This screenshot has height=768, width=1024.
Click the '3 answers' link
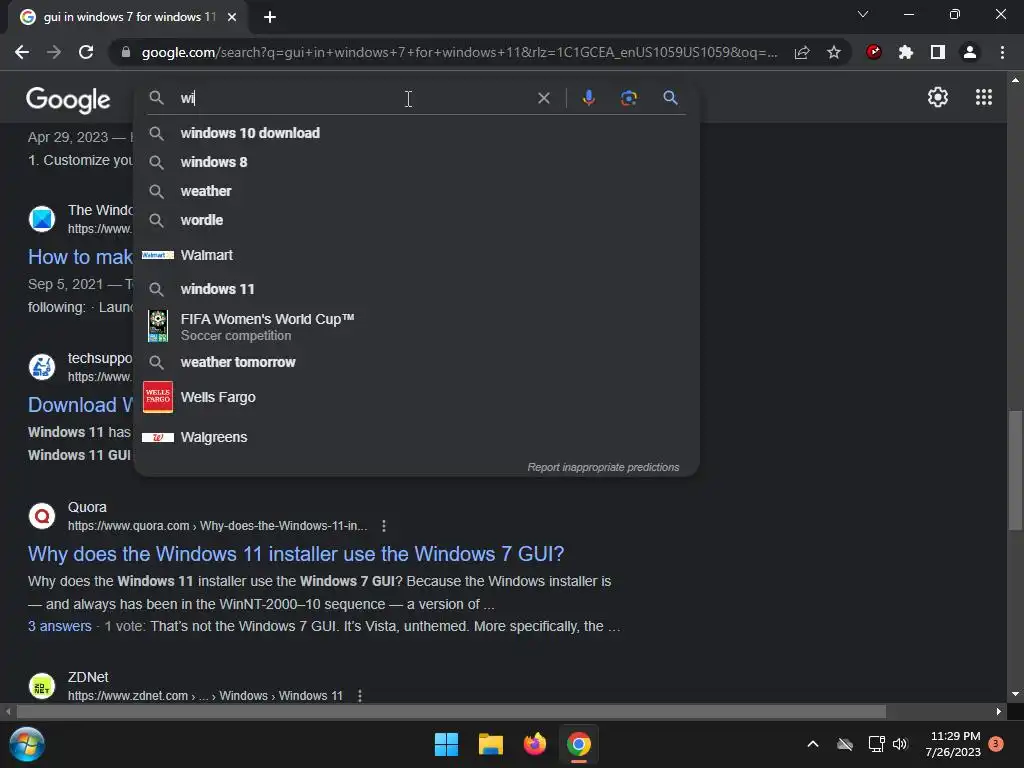59,626
